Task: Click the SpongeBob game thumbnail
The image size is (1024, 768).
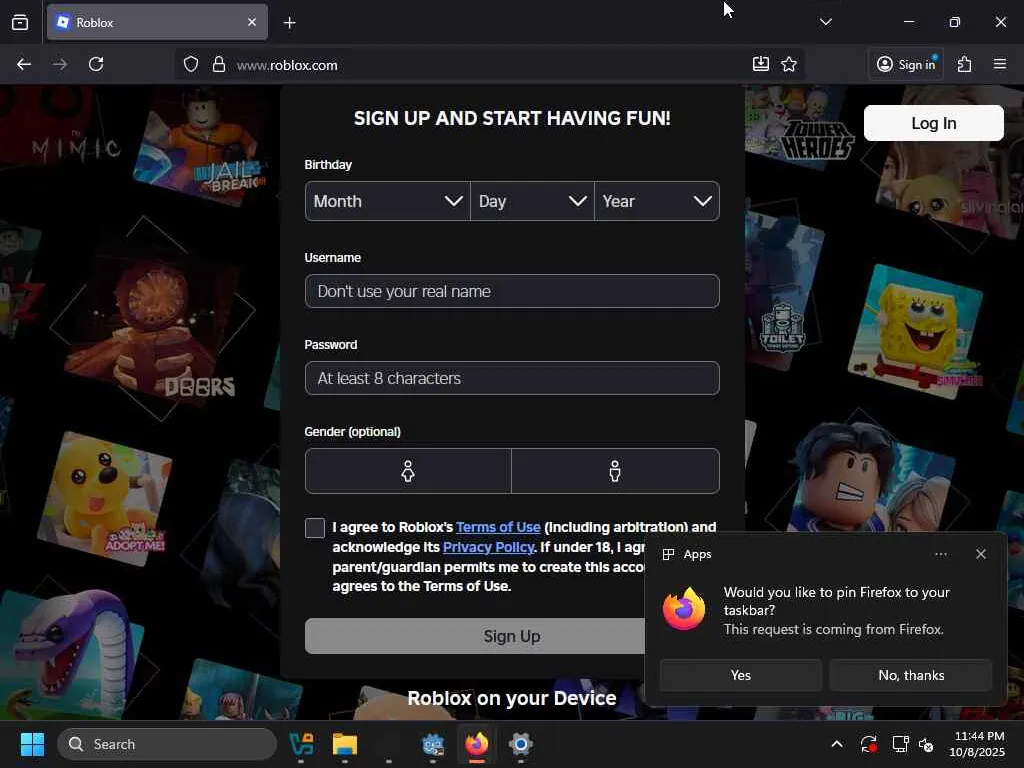Action: [916, 332]
